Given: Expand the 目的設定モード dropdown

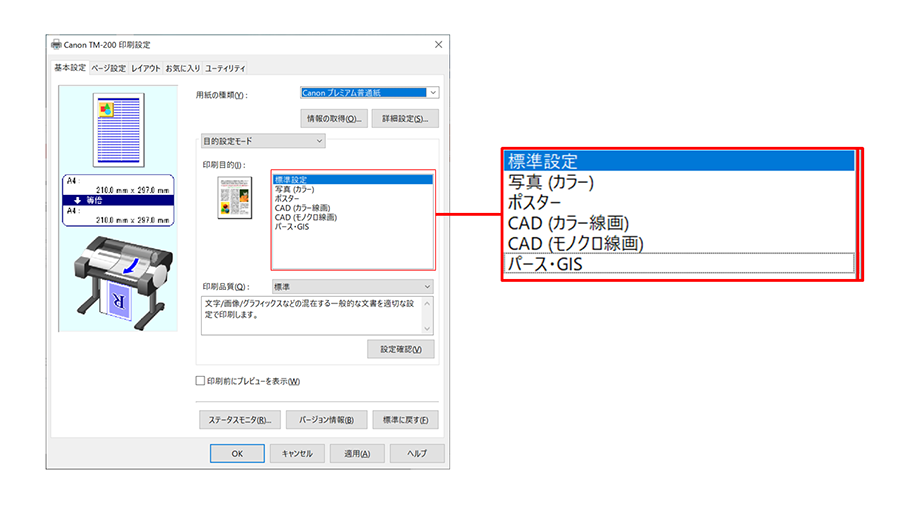Looking at the screenshot, I should tap(263, 142).
